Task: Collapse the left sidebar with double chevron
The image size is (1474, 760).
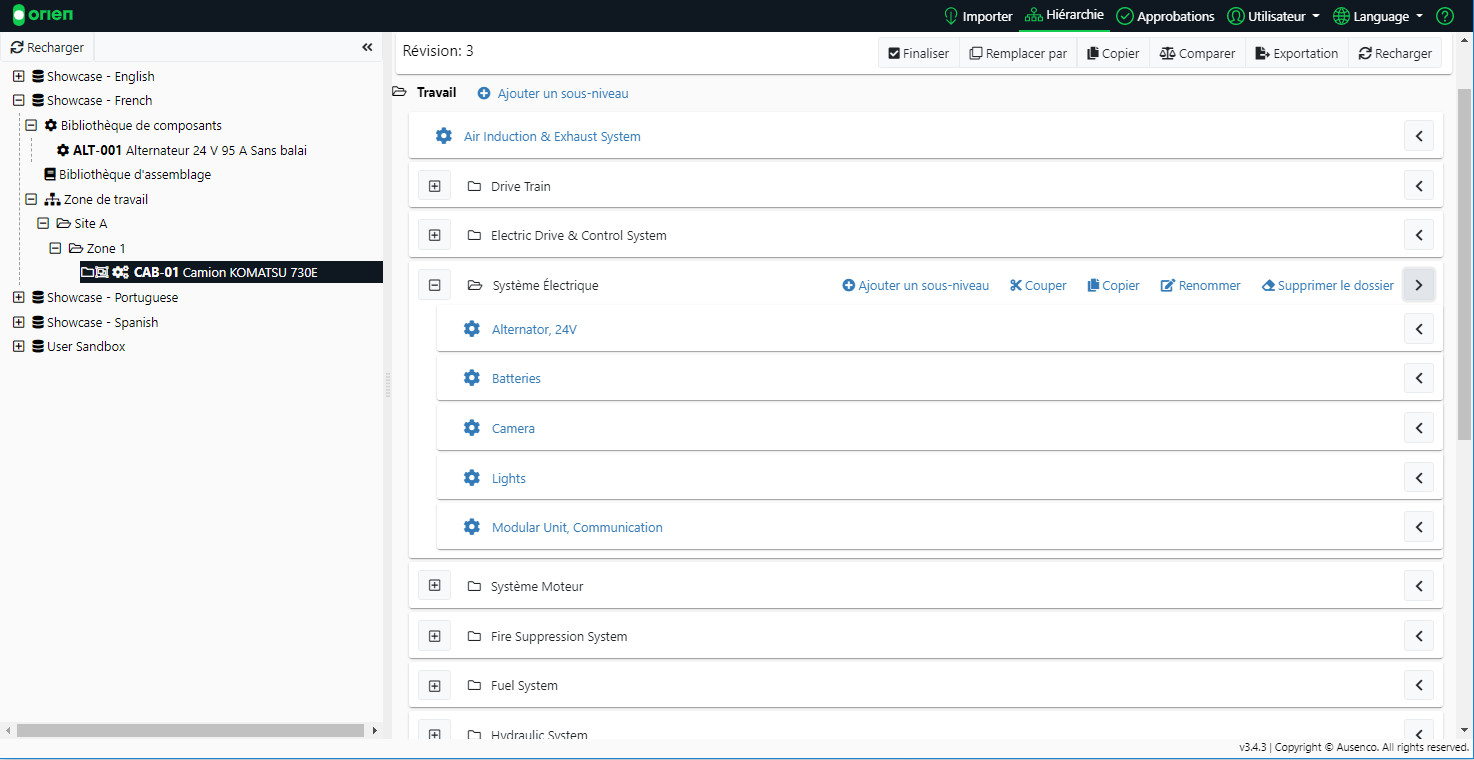Action: coord(367,48)
